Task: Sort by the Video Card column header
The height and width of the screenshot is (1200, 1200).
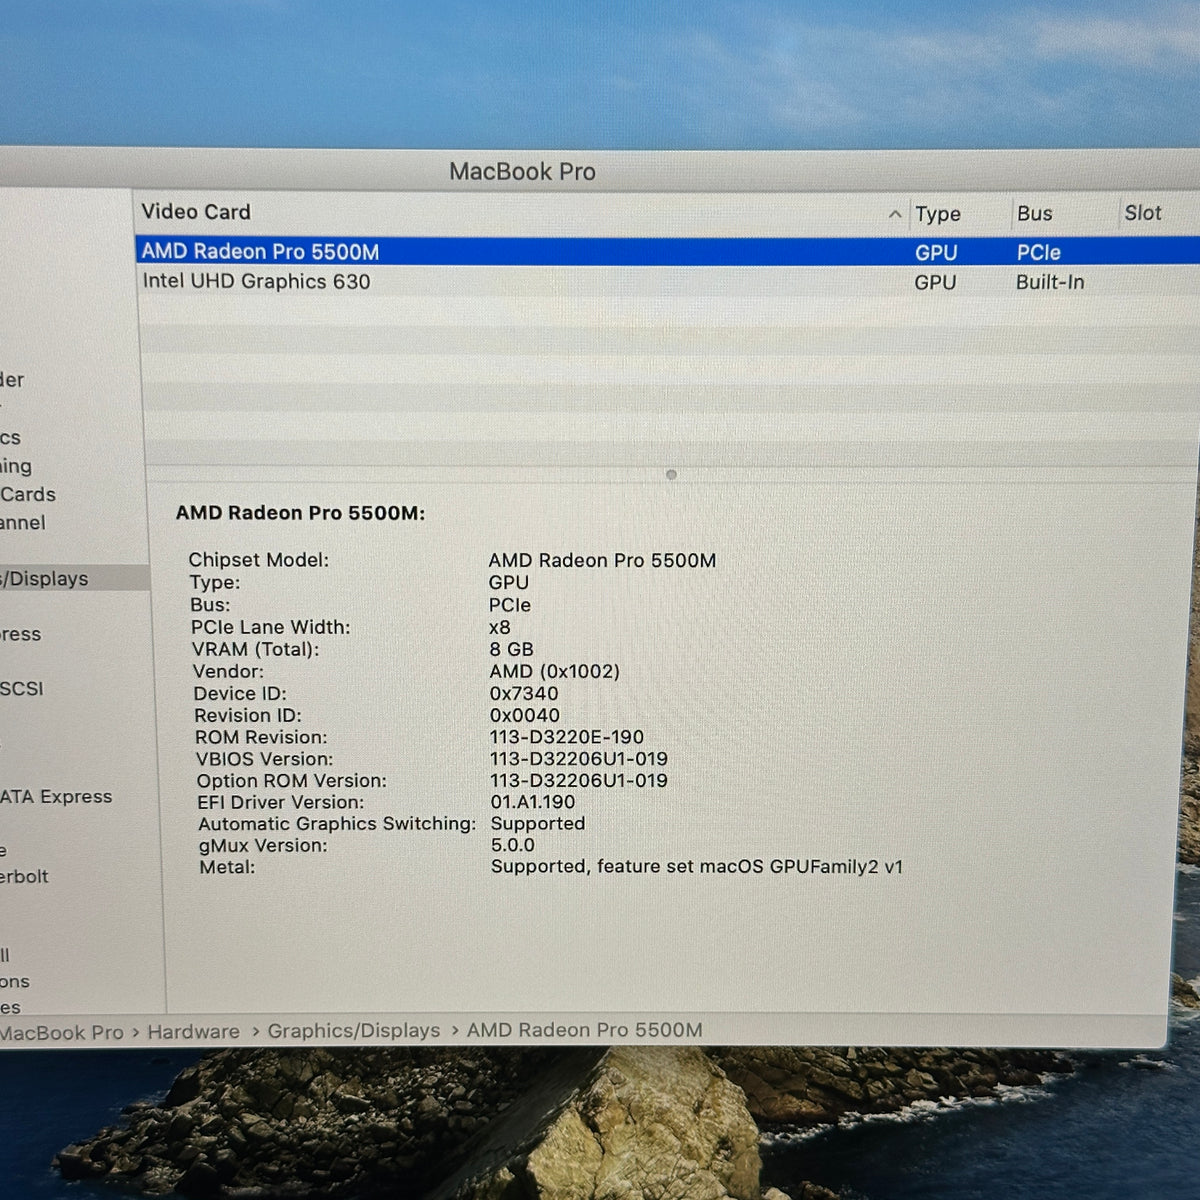Action: (x=196, y=212)
